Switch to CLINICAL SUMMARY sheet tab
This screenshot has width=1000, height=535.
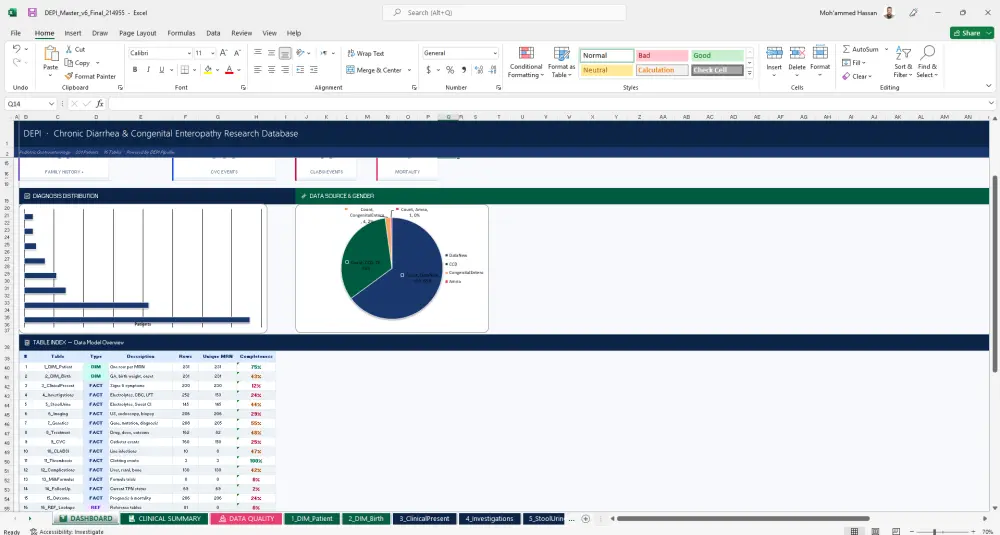coord(165,518)
